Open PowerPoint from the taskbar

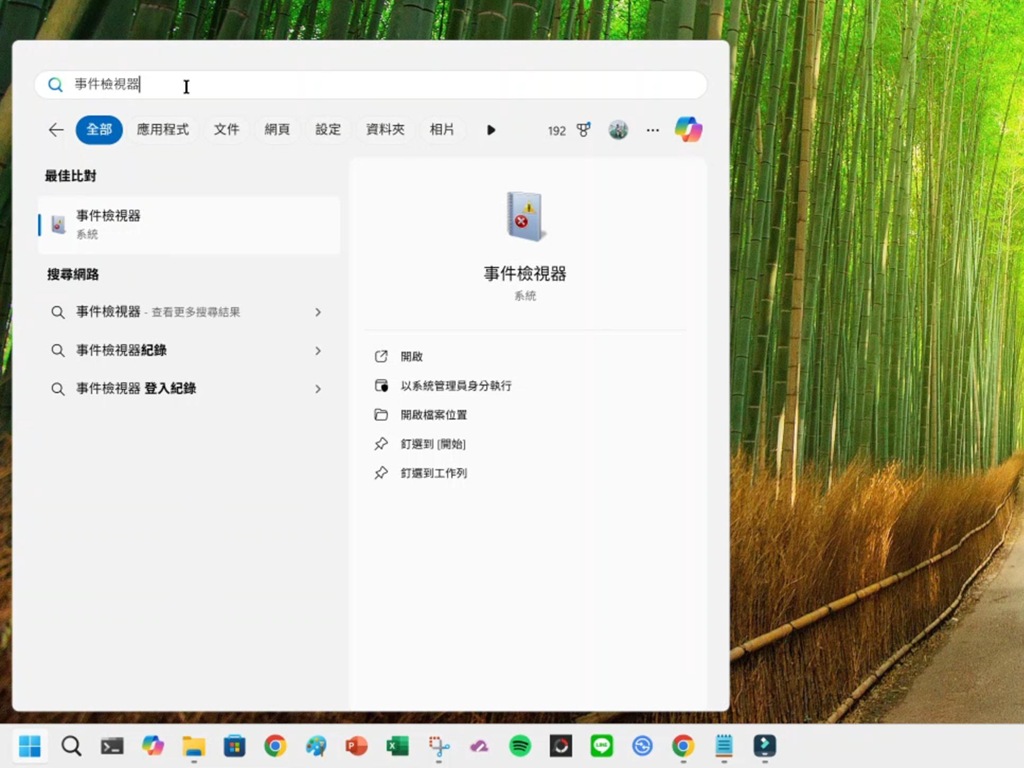point(356,746)
